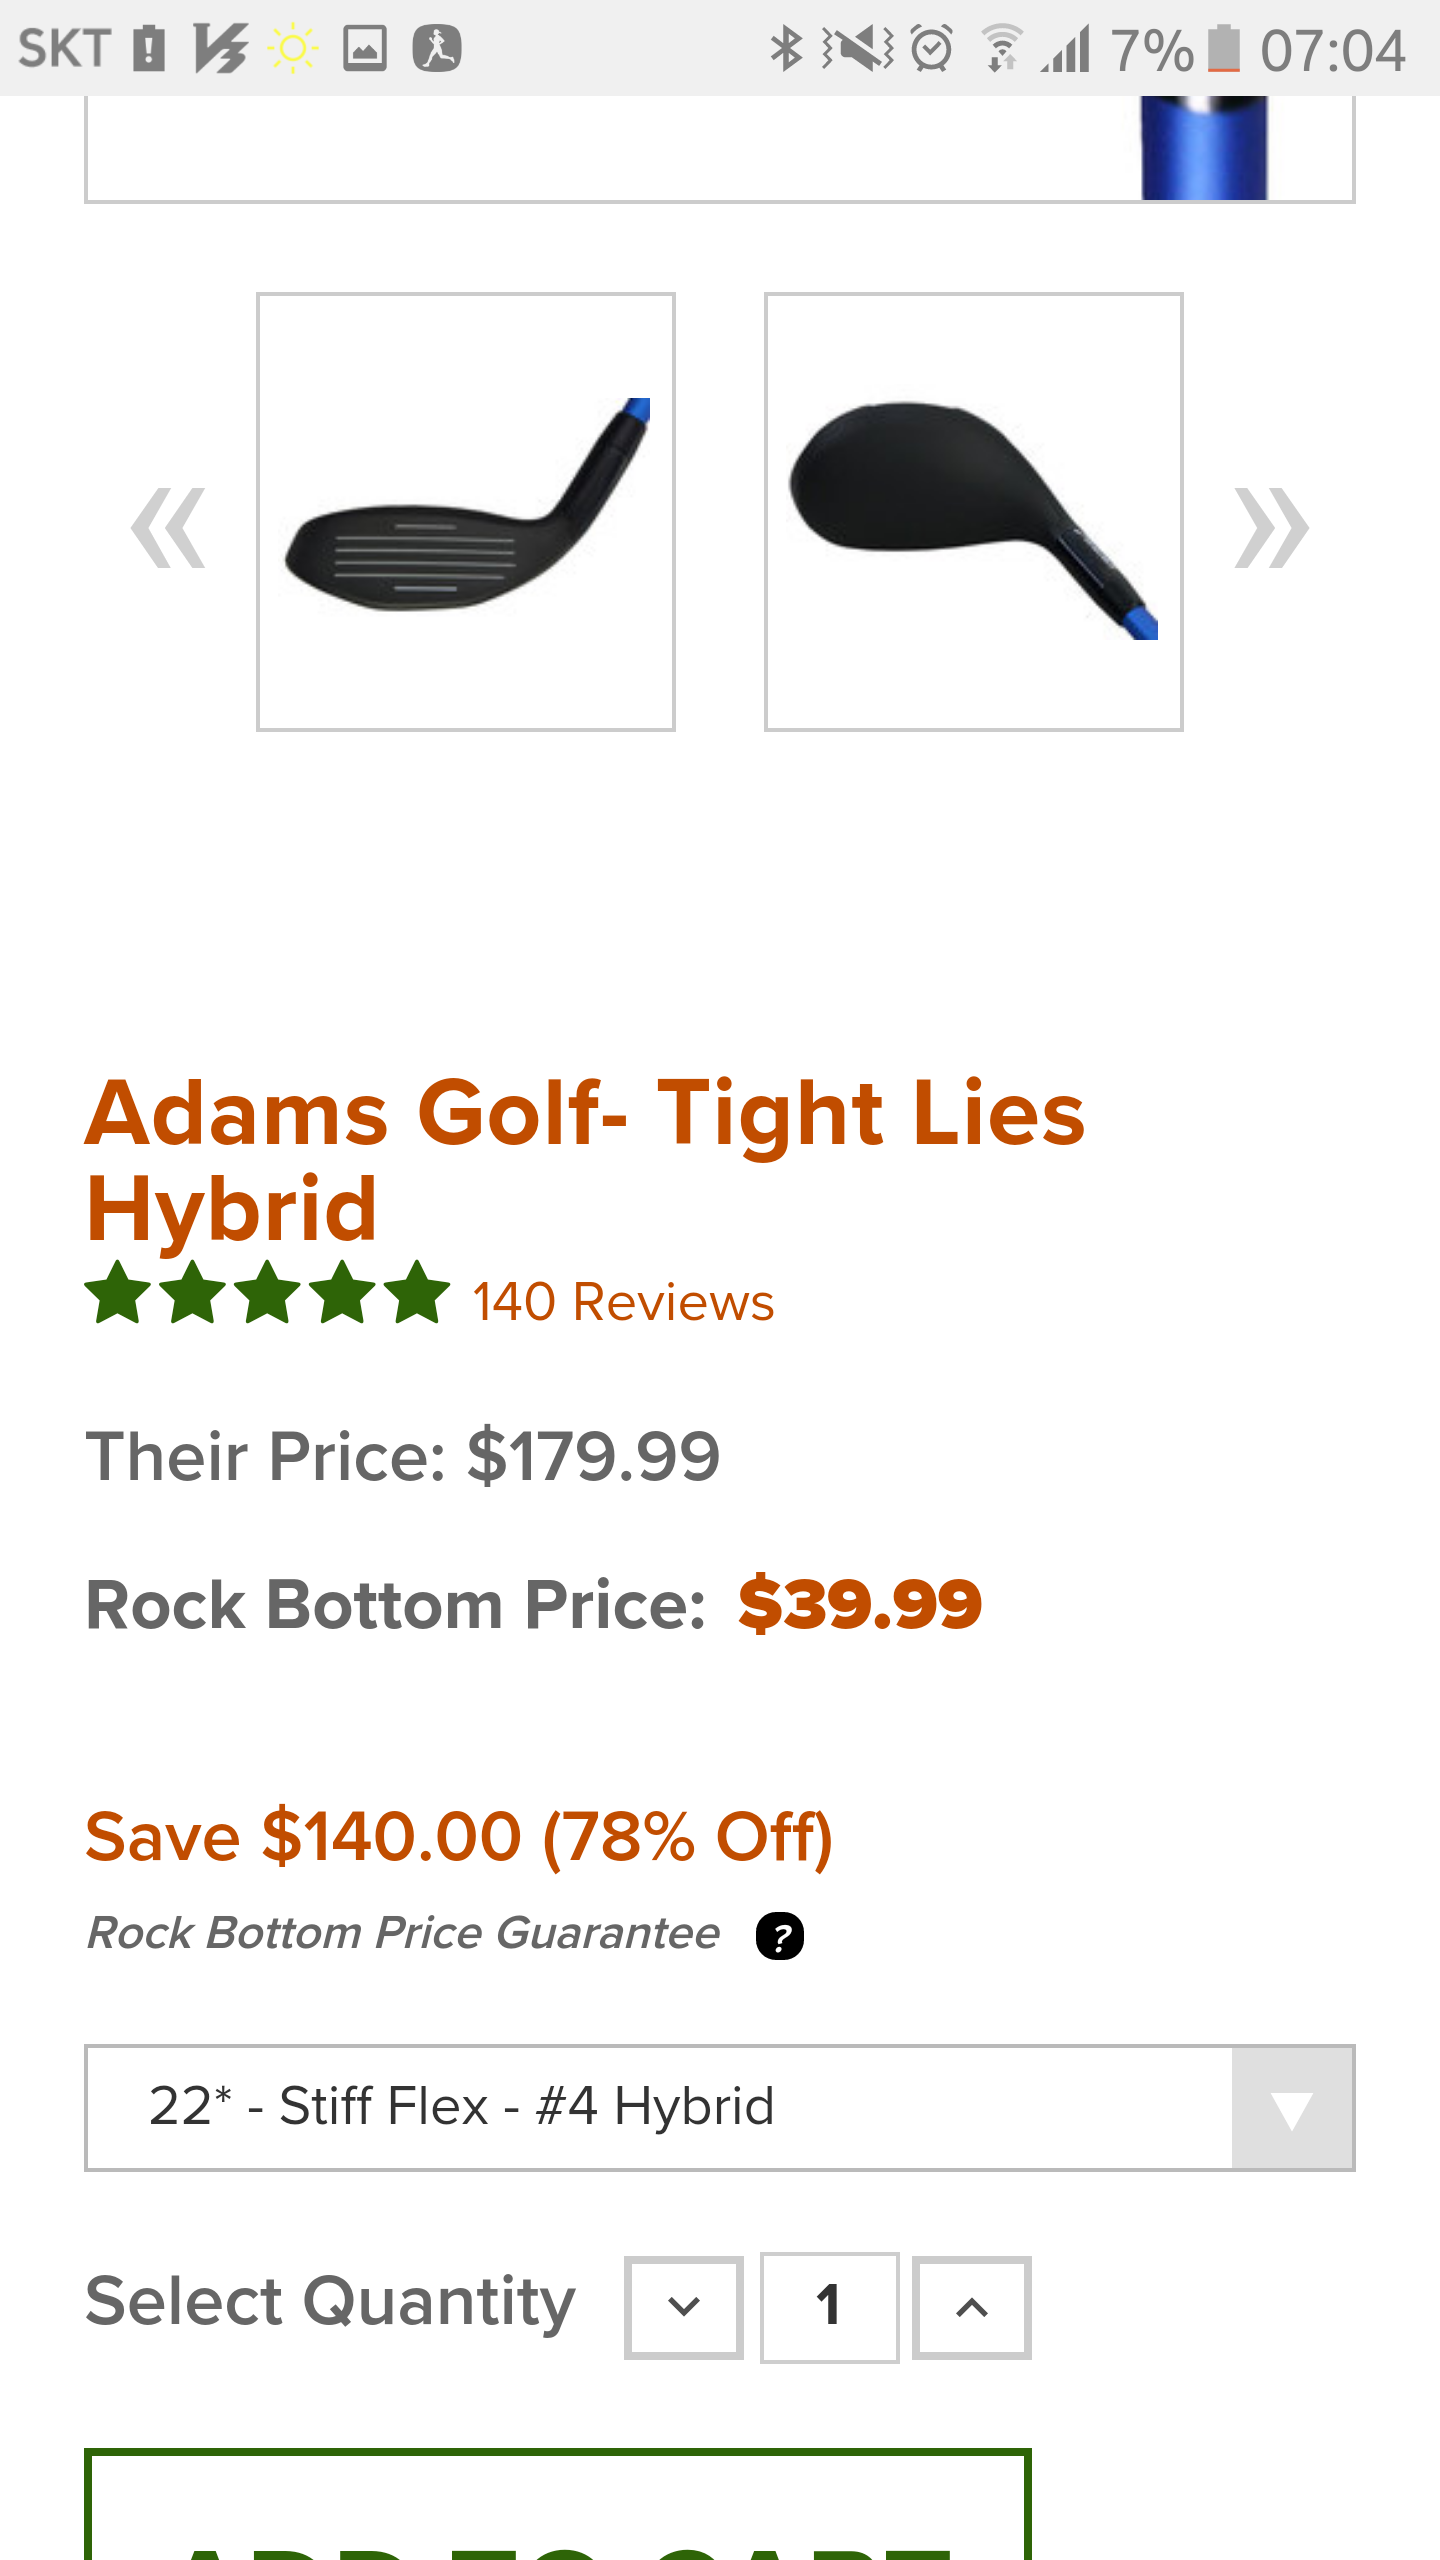Decrease quantity with the down chevron
1440x2560 pixels.
684,2308
